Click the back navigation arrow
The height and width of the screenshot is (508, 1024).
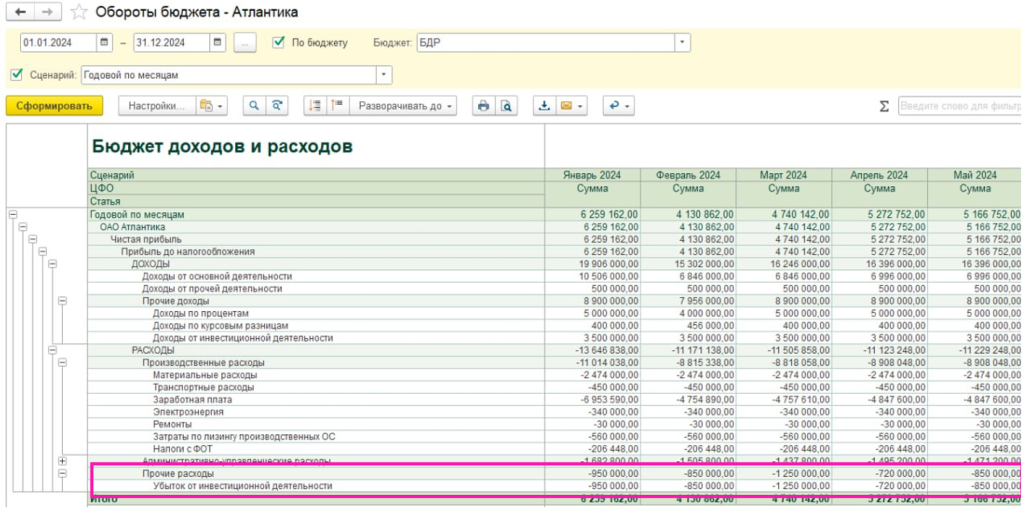(x=20, y=12)
